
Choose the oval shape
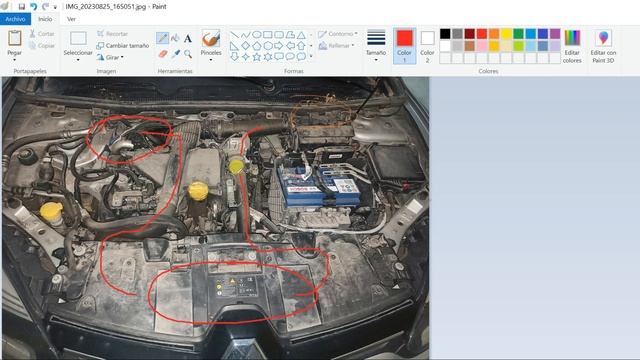click(257, 35)
